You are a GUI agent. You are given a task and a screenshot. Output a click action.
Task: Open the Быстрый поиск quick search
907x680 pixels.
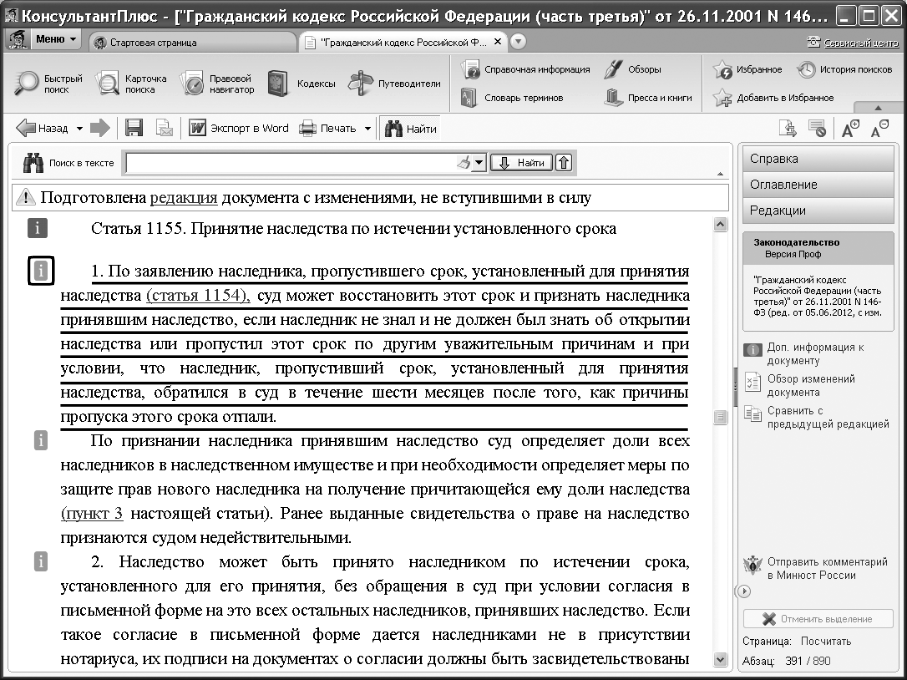click(49, 84)
